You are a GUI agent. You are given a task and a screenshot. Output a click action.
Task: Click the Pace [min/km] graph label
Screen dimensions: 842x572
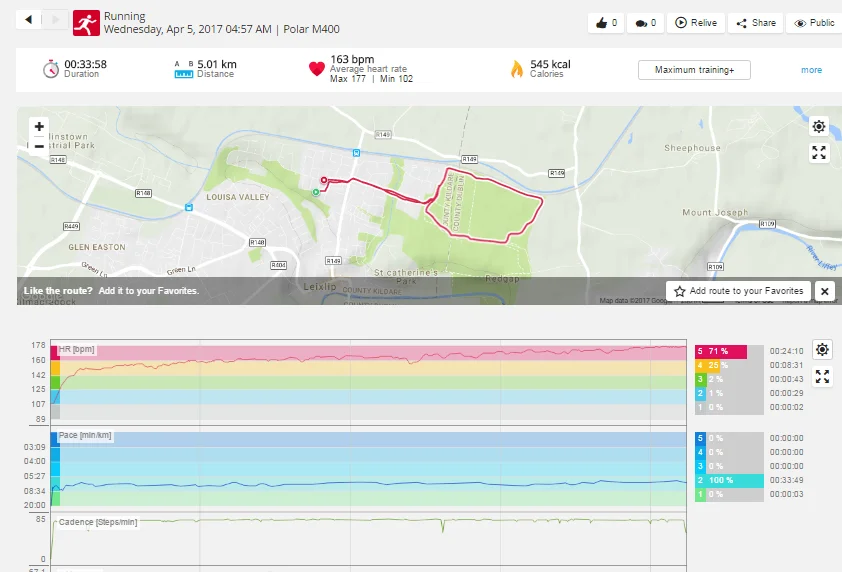pyautogui.click(x=85, y=435)
